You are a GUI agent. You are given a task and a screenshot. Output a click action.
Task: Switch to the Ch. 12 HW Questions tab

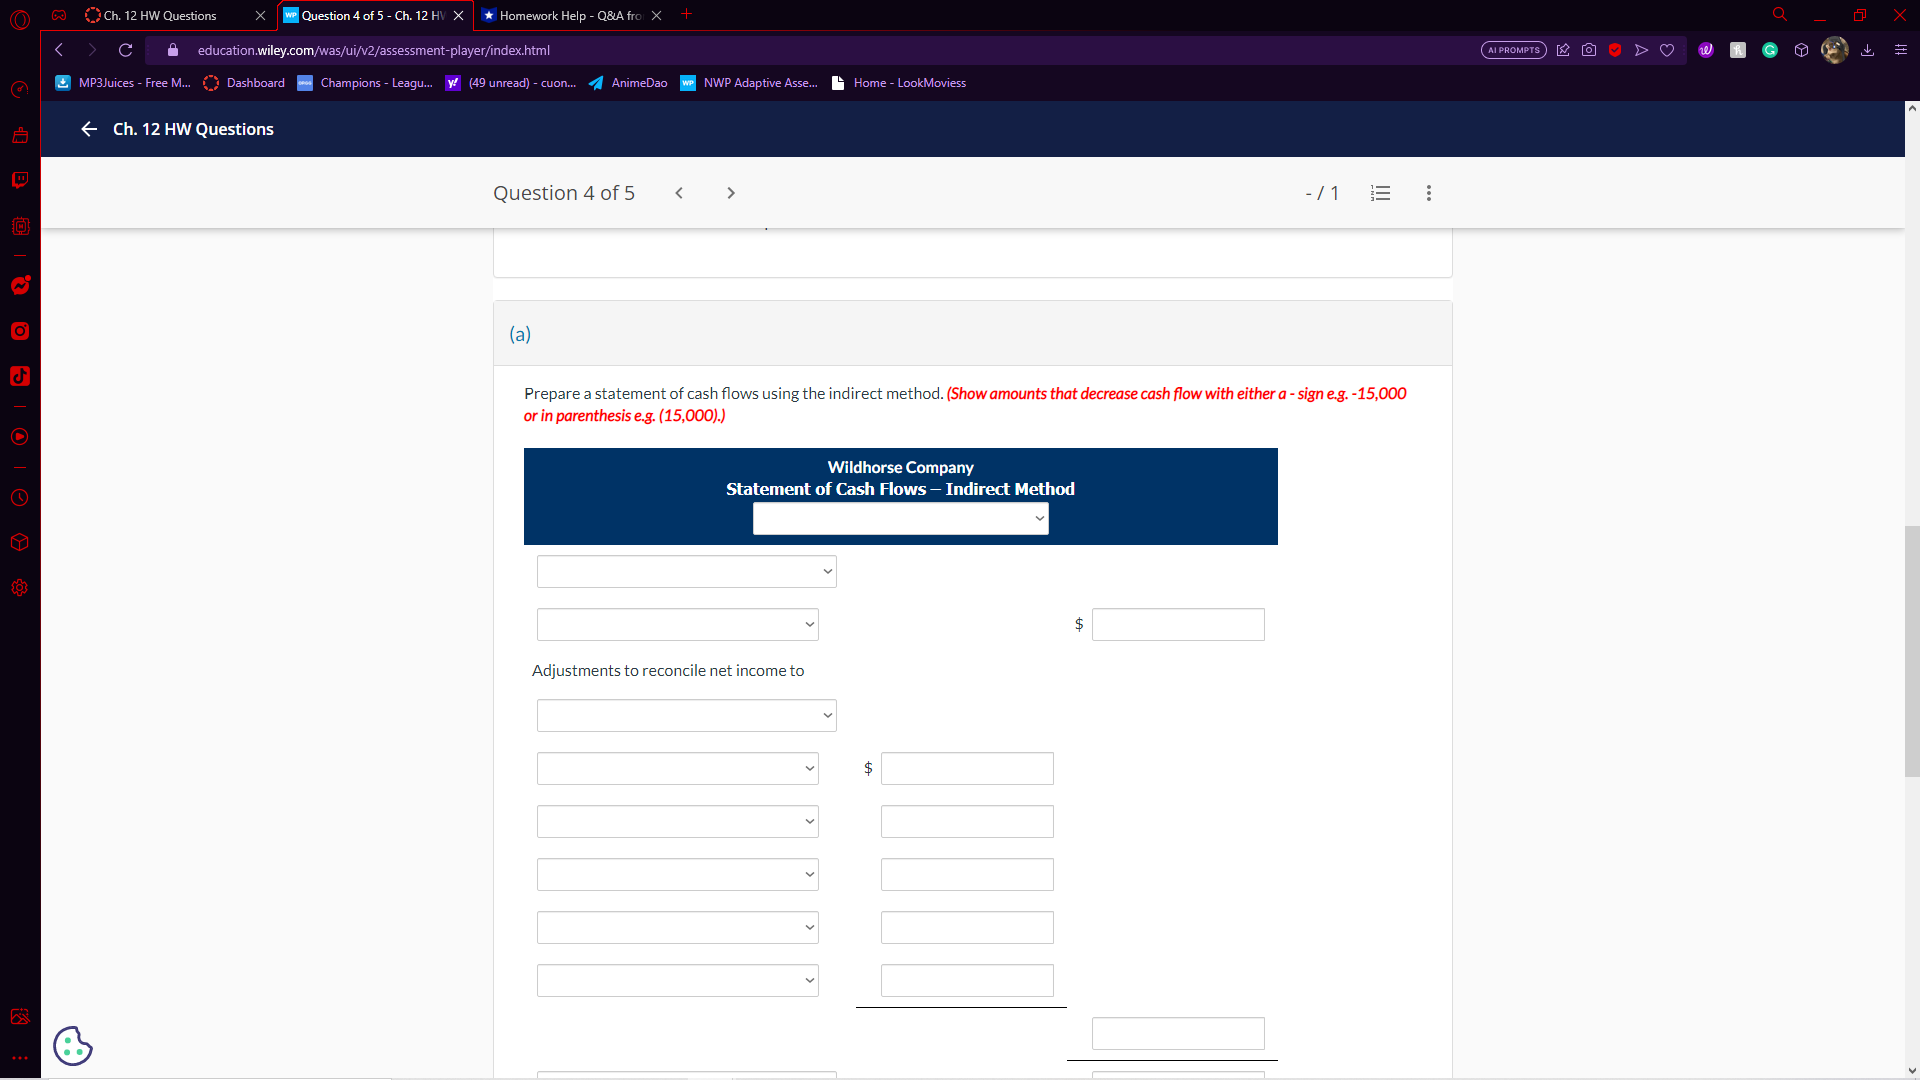pyautogui.click(x=160, y=15)
